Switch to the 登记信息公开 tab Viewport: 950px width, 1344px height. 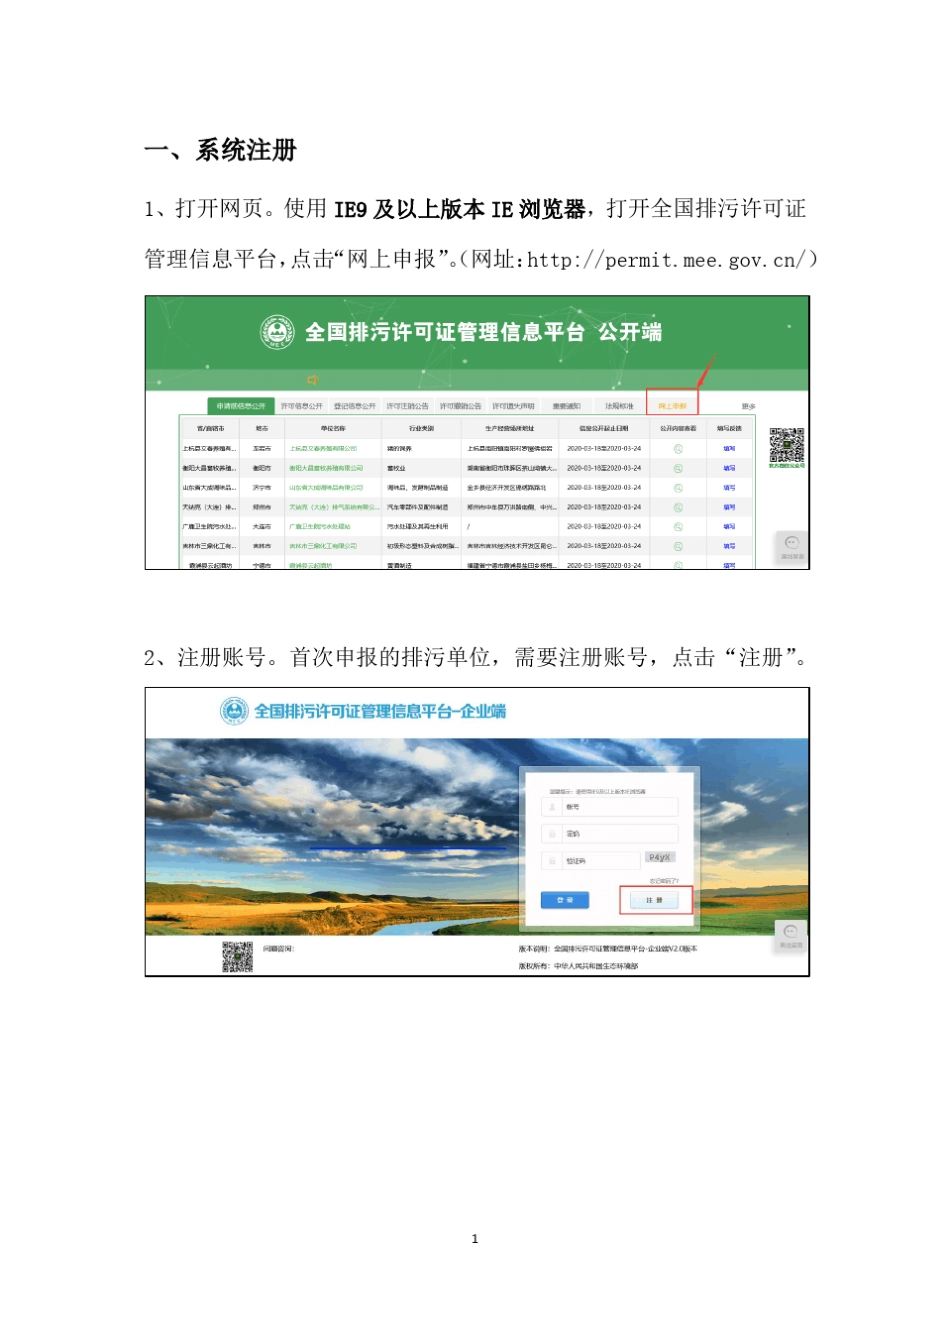tap(355, 407)
